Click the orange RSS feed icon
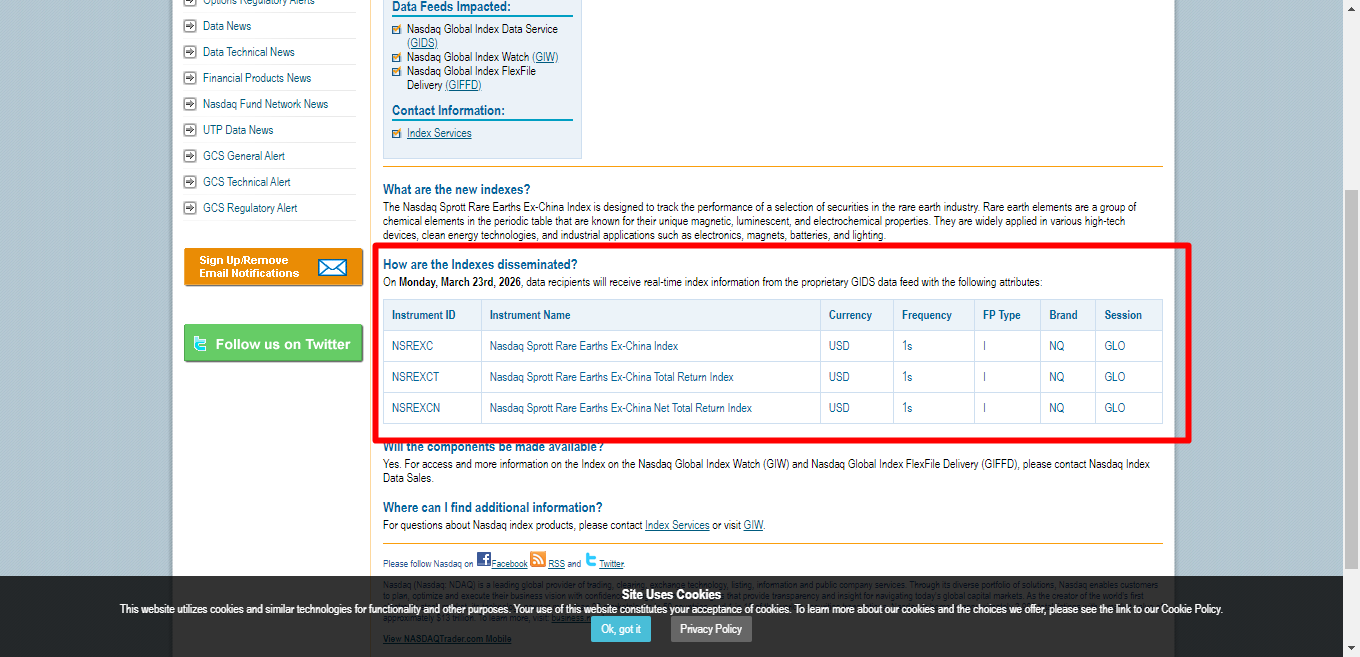This screenshot has width=1360, height=657. tap(538, 559)
